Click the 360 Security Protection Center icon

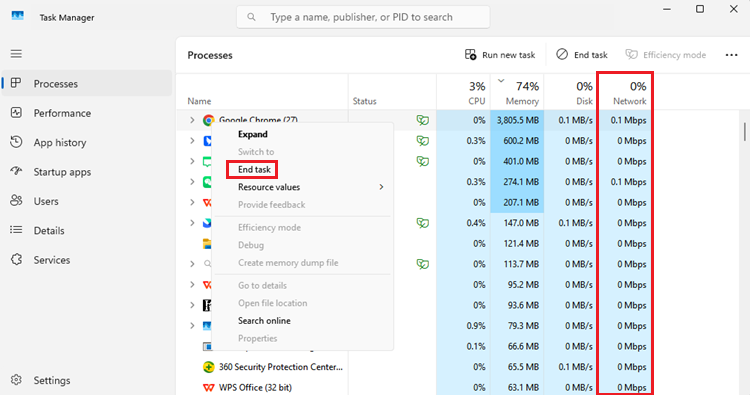coord(208,367)
